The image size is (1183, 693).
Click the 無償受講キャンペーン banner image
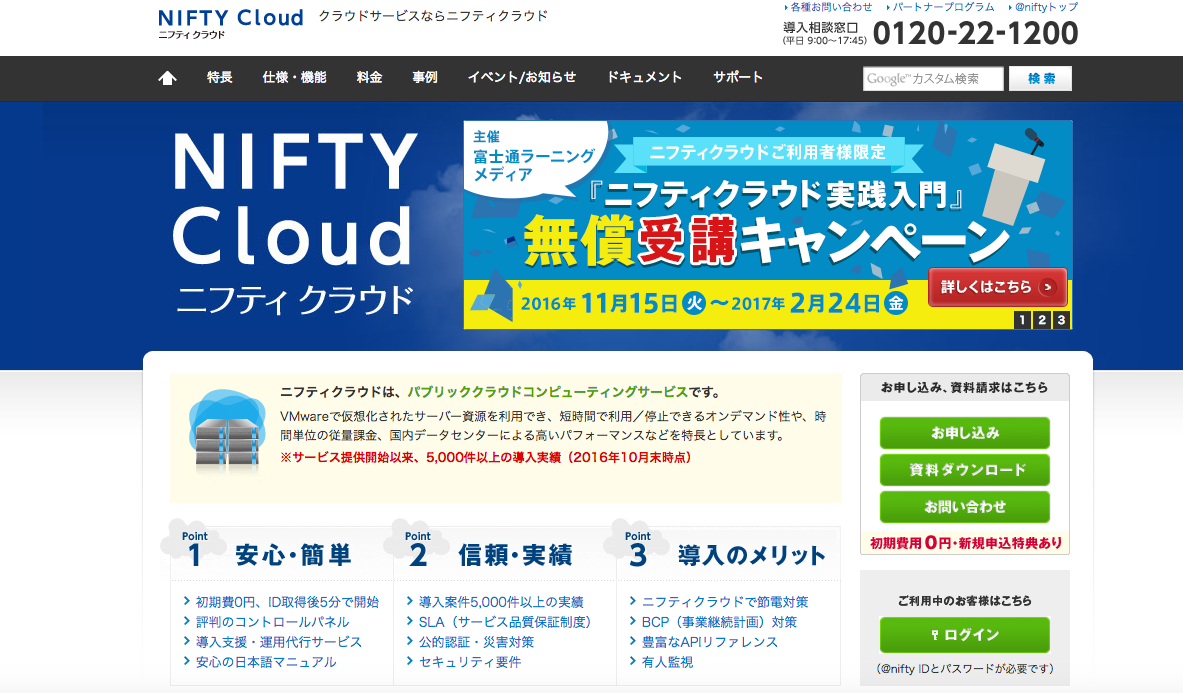click(767, 224)
